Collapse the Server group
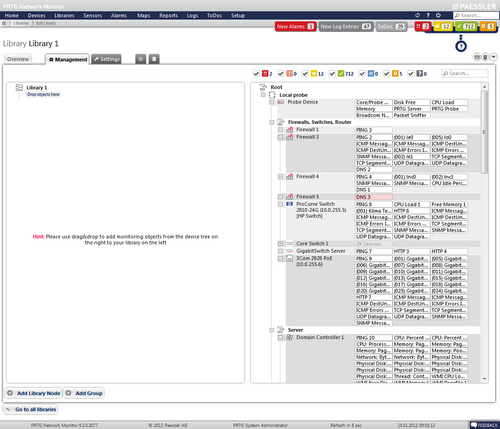 [x=272, y=330]
